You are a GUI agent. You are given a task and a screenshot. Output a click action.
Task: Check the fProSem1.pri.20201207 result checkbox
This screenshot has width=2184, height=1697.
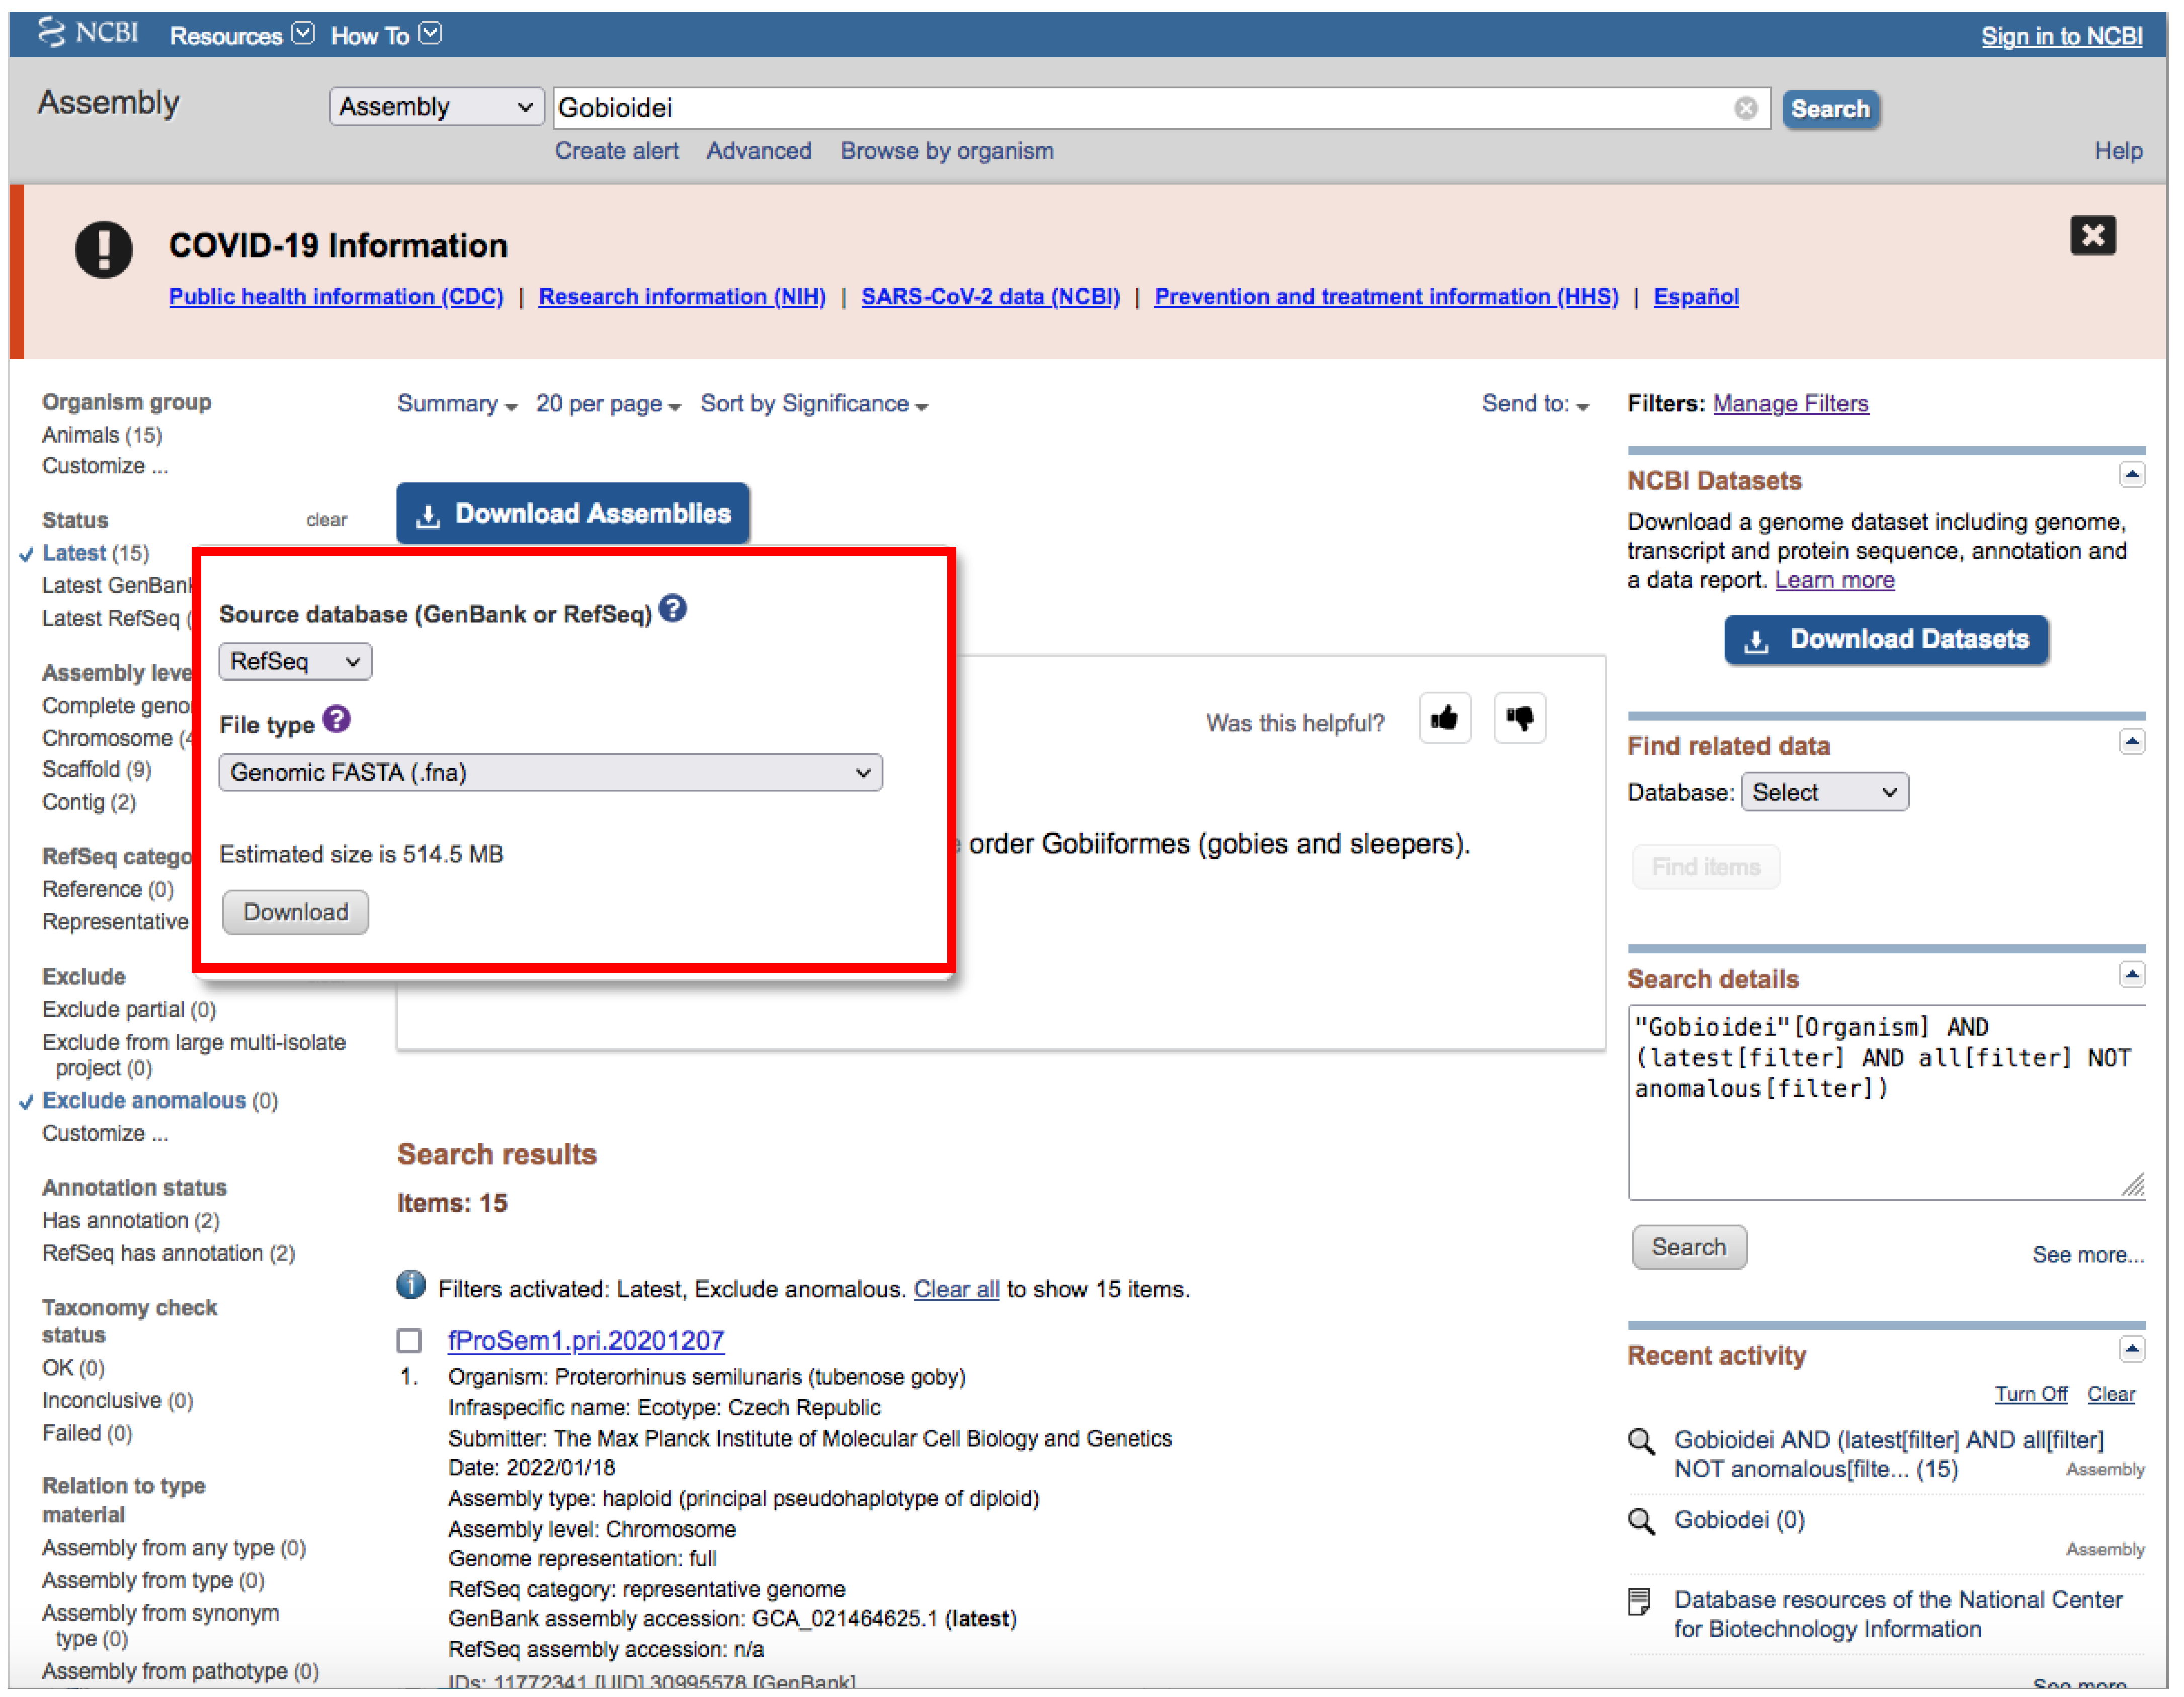(x=409, y=1340)
